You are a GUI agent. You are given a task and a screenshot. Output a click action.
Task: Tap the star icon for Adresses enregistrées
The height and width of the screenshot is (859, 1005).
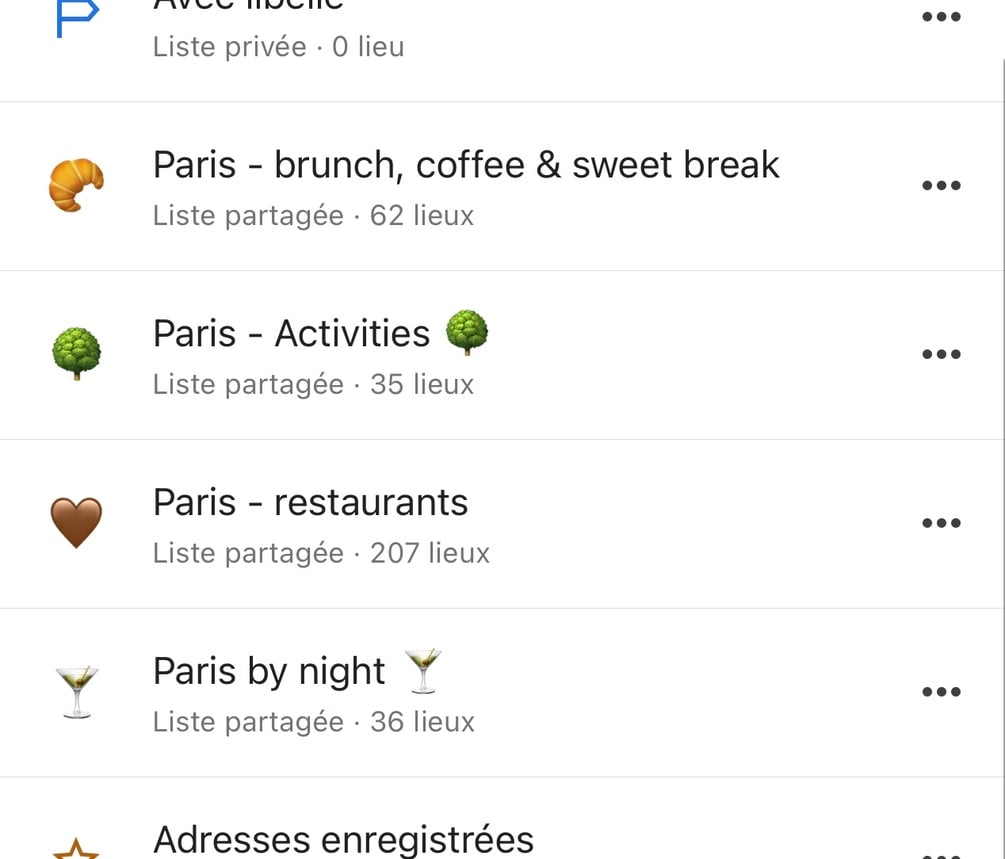[x=76, y=848]
